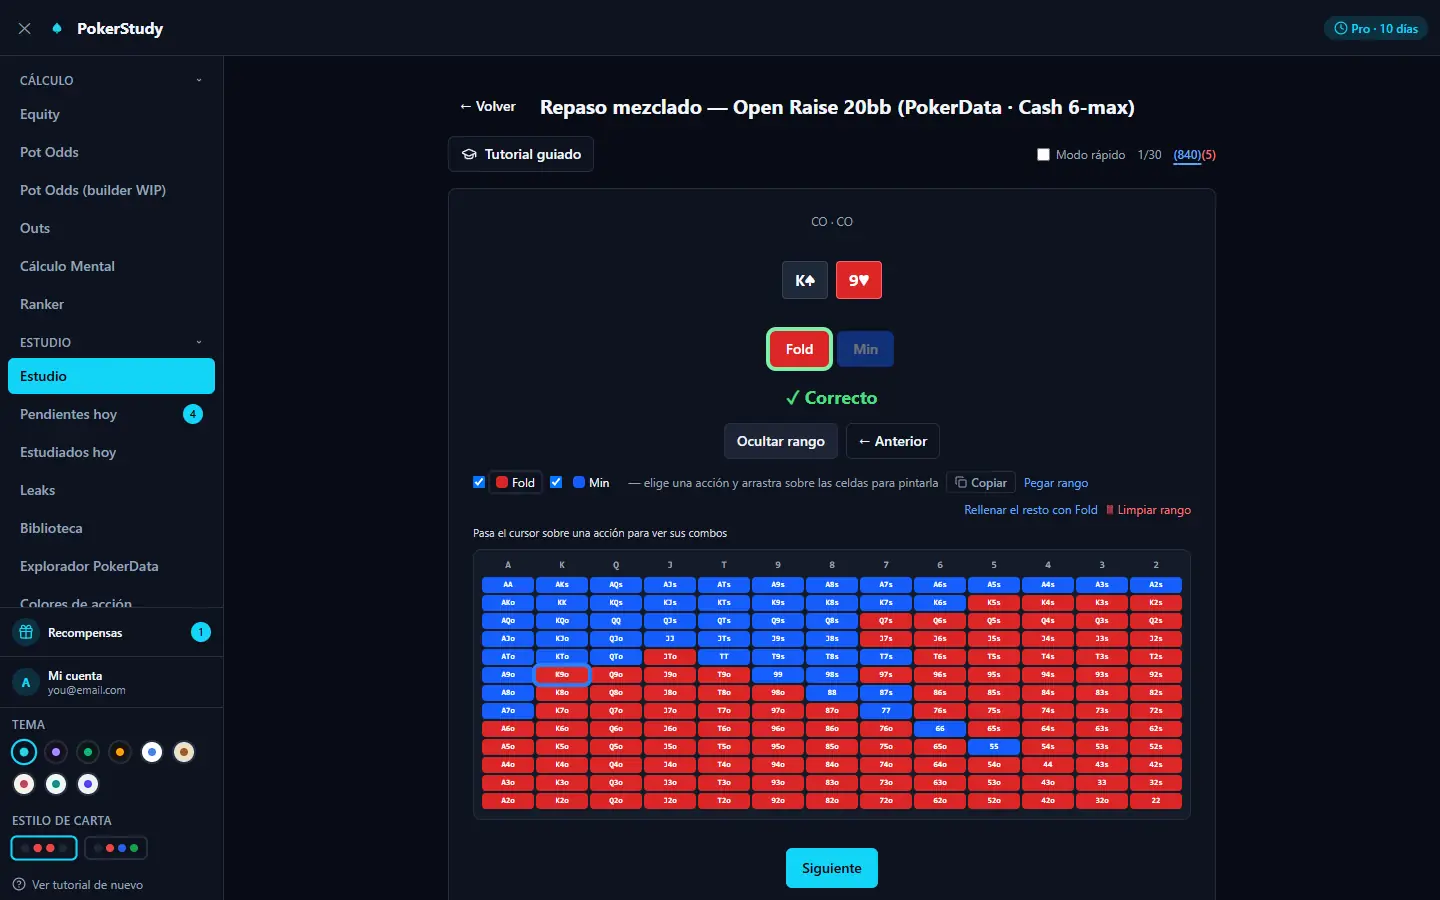The image size is (1440, 900).
Task: Open the Equity menu item
Action: [111, 114]
